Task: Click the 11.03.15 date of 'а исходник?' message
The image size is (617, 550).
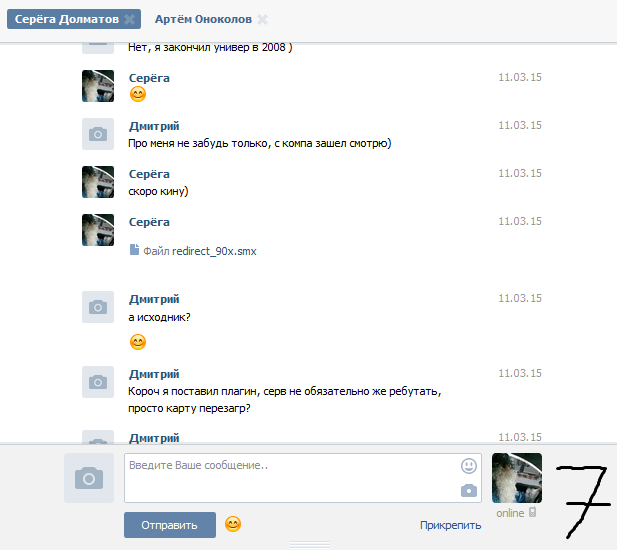Action: point(520,298)
